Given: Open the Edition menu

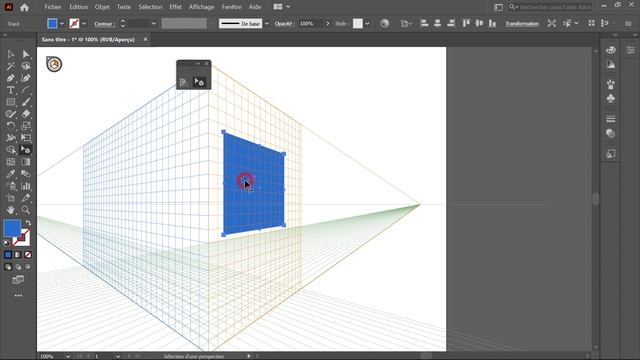Looking at the screenshot, I should (78, 7).
